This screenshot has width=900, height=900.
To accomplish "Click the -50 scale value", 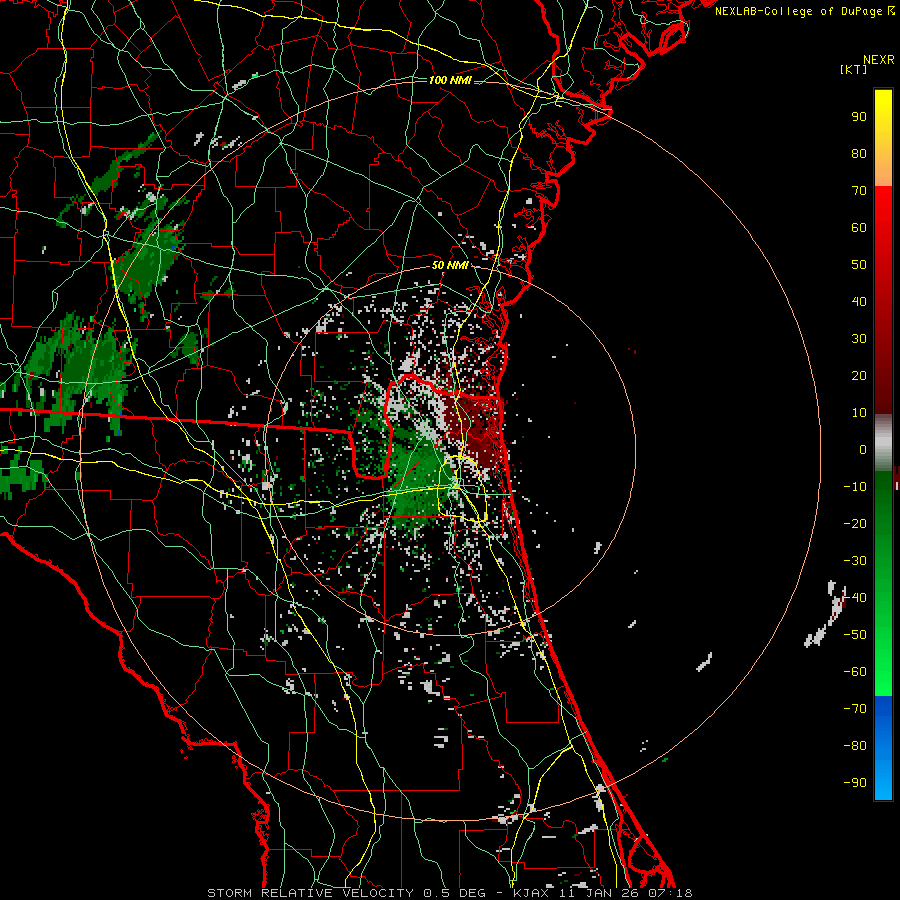I will [855, 635].
